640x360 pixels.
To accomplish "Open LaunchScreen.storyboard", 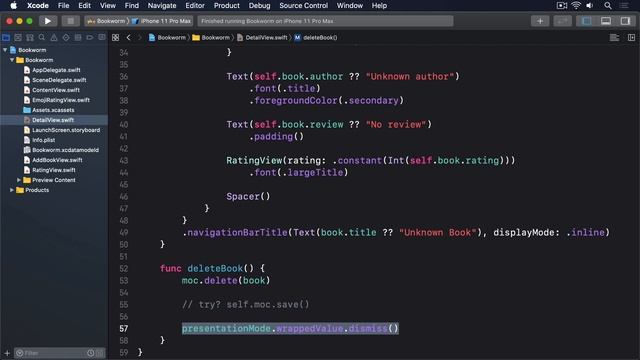I will click(x=66, y=130).
